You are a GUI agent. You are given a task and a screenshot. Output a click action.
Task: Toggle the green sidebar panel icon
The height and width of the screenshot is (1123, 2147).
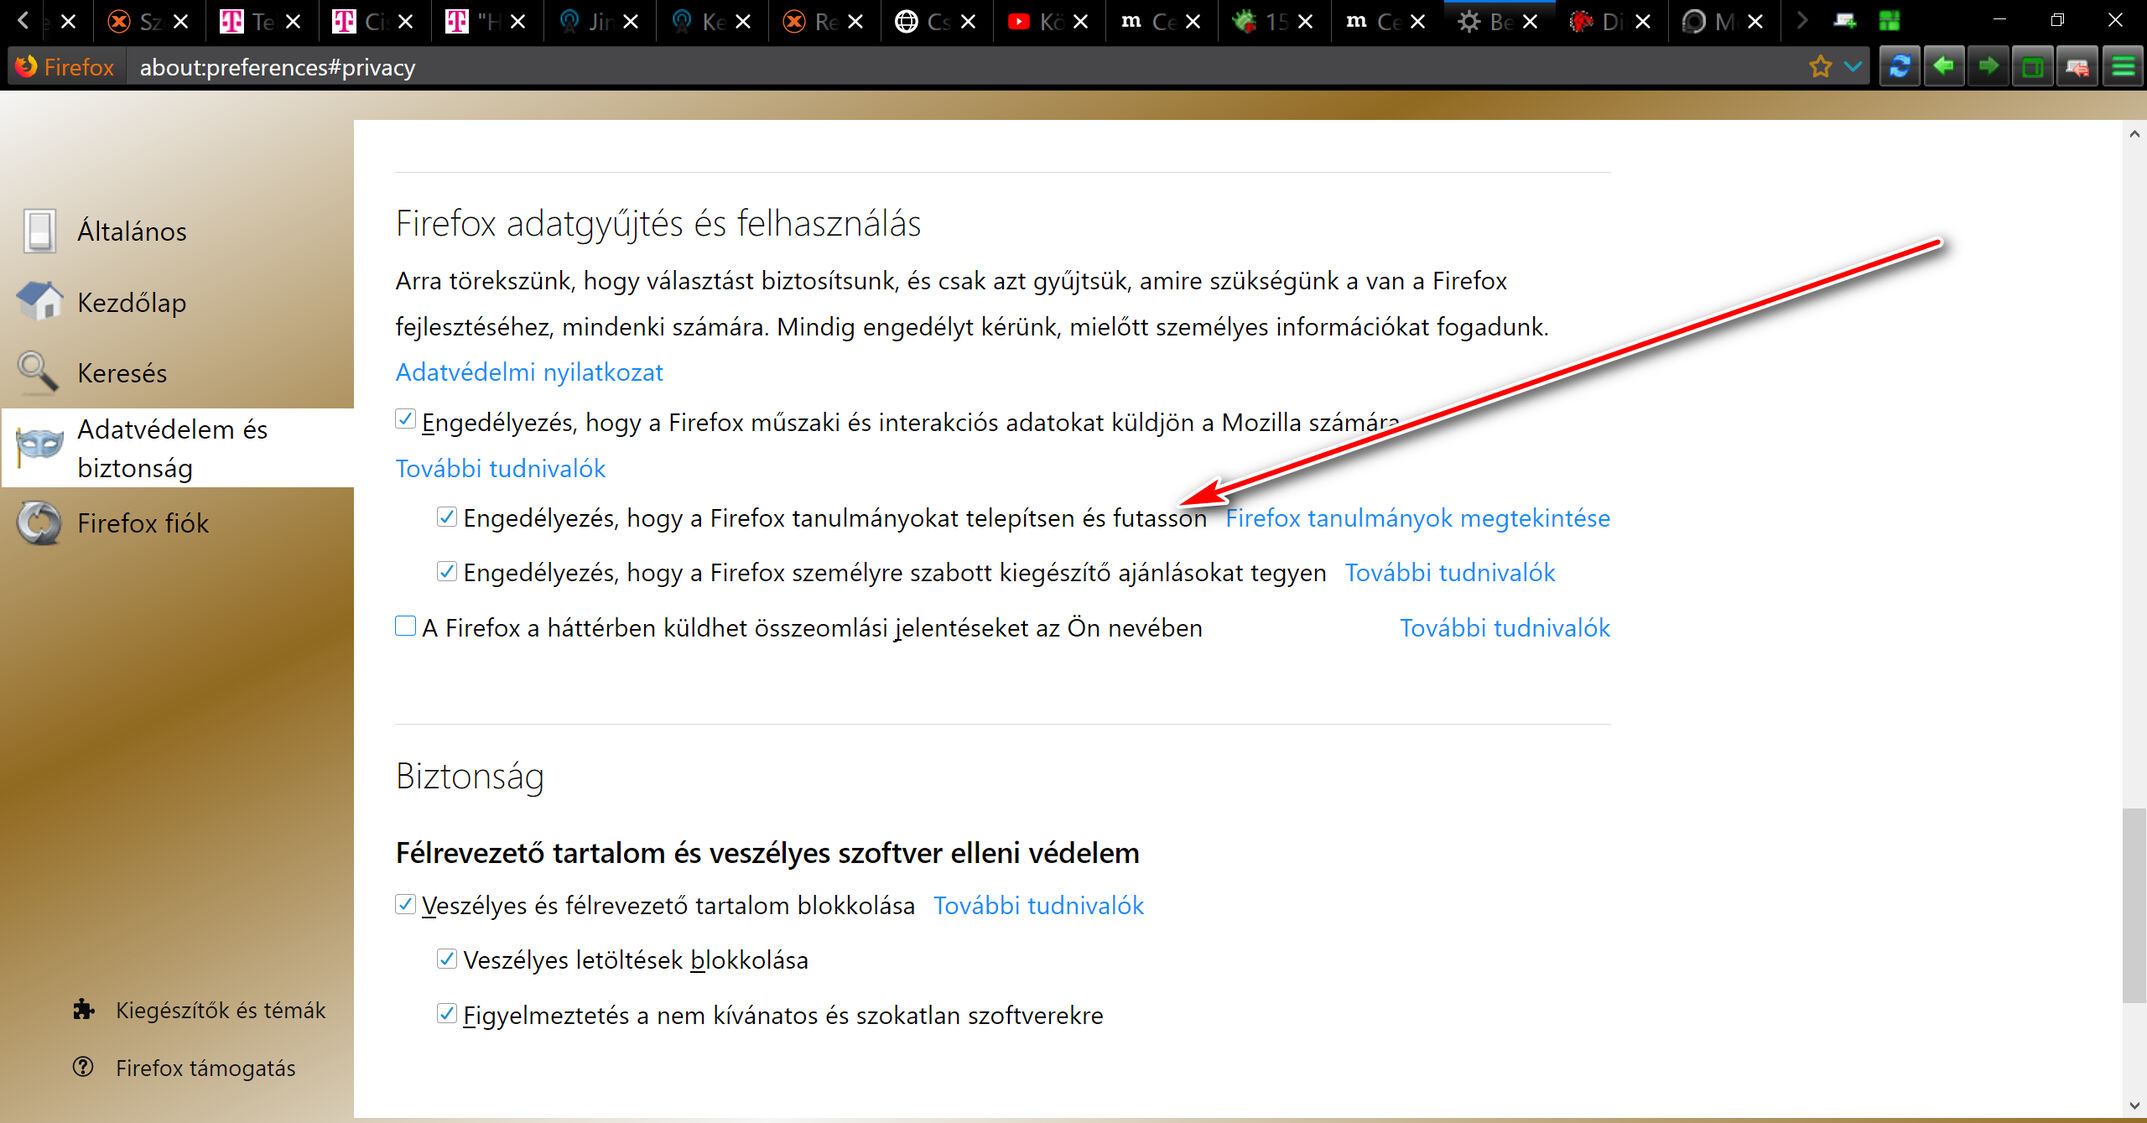[x=2032, y=67]
